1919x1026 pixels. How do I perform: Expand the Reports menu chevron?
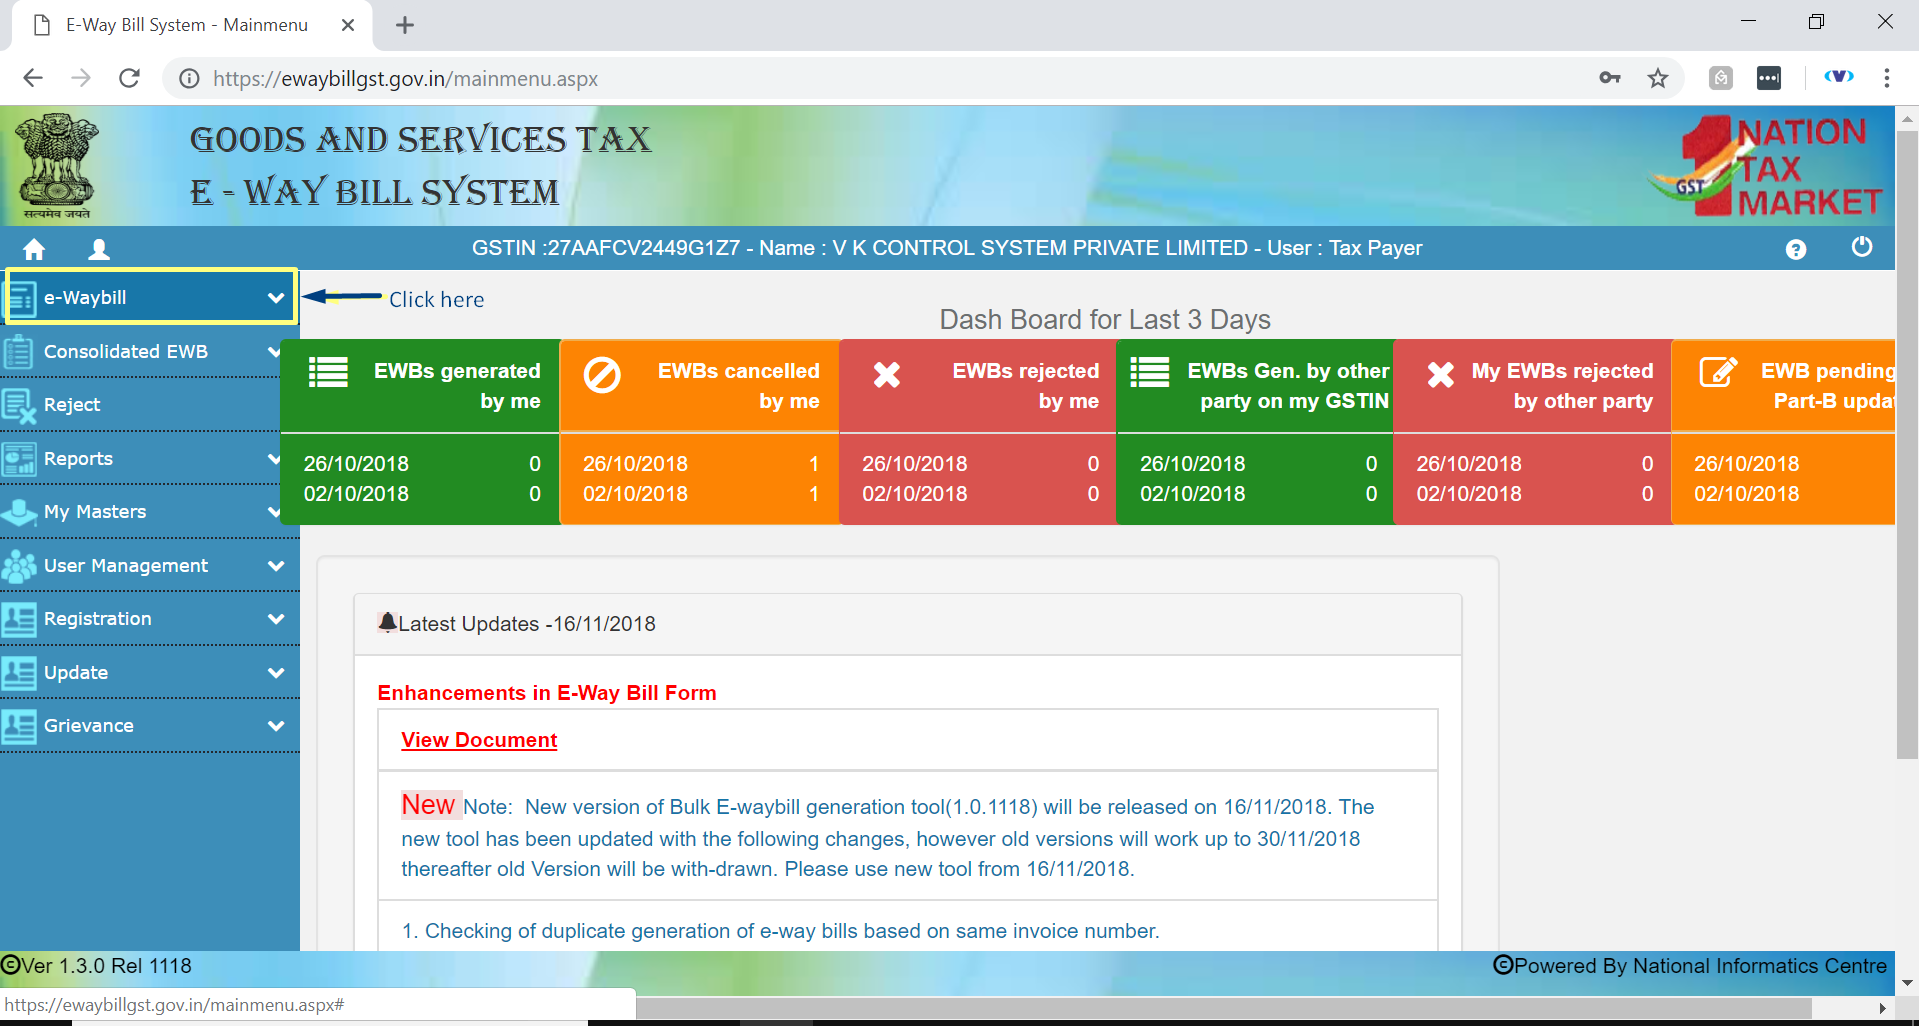[x=274, y=459]
